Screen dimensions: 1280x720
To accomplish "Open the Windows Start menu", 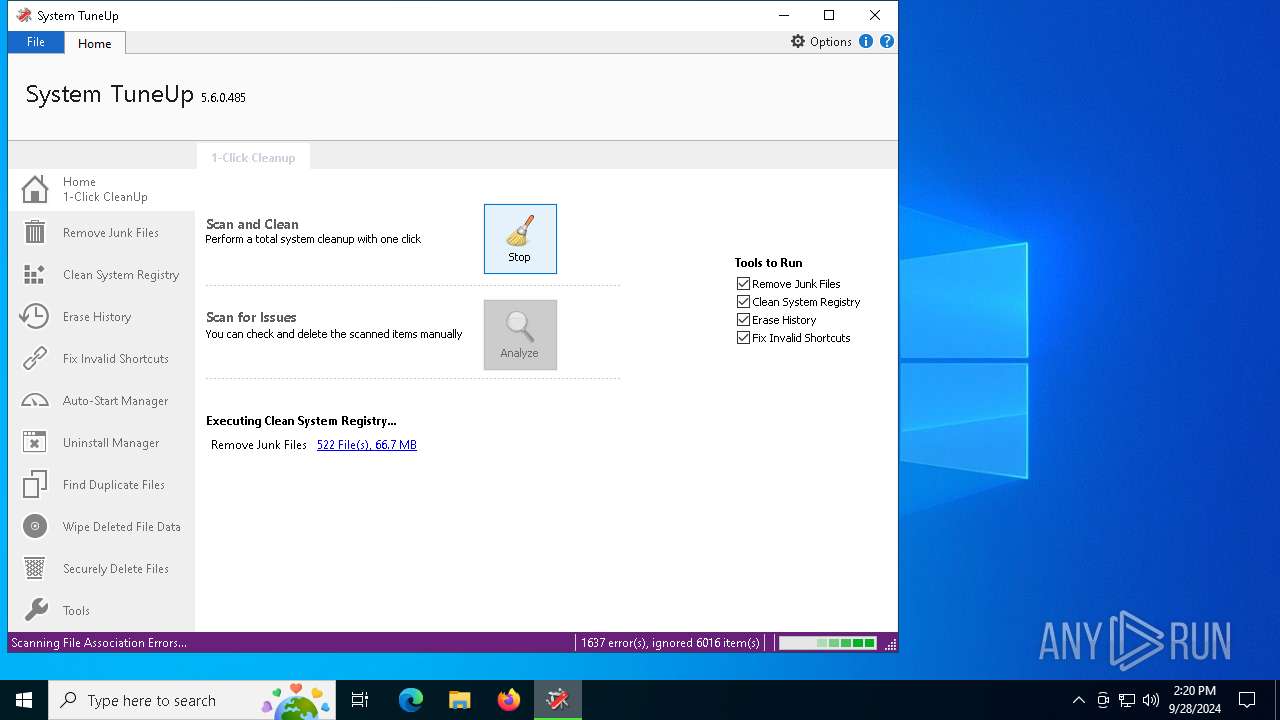I will (x=24, y=700).
